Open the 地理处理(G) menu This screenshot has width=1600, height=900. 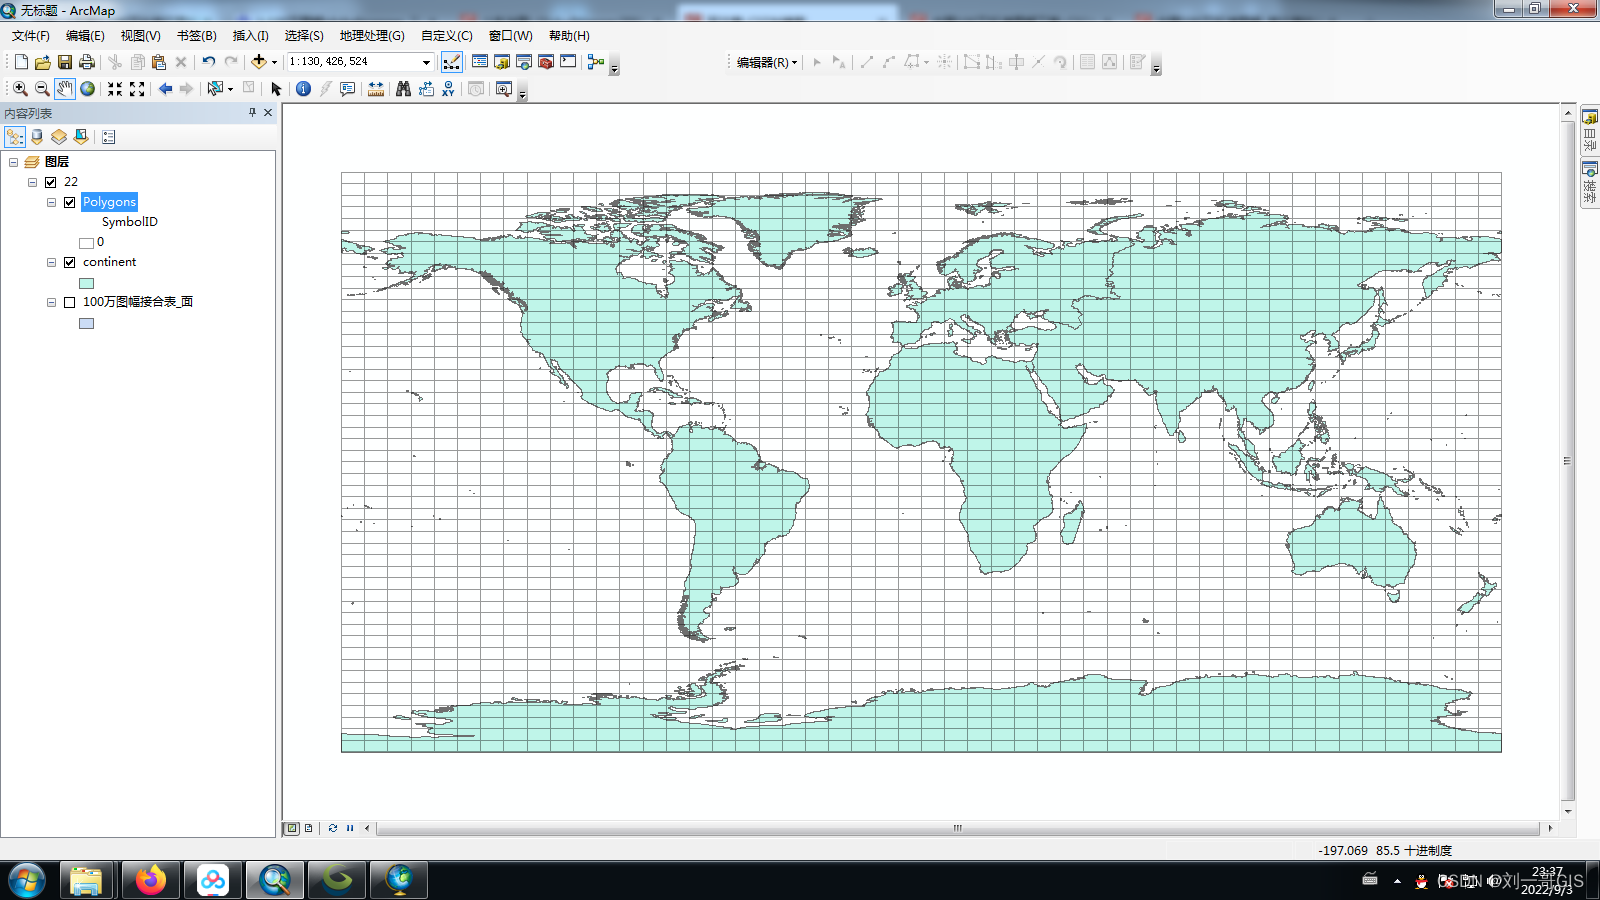click(372, 36)
